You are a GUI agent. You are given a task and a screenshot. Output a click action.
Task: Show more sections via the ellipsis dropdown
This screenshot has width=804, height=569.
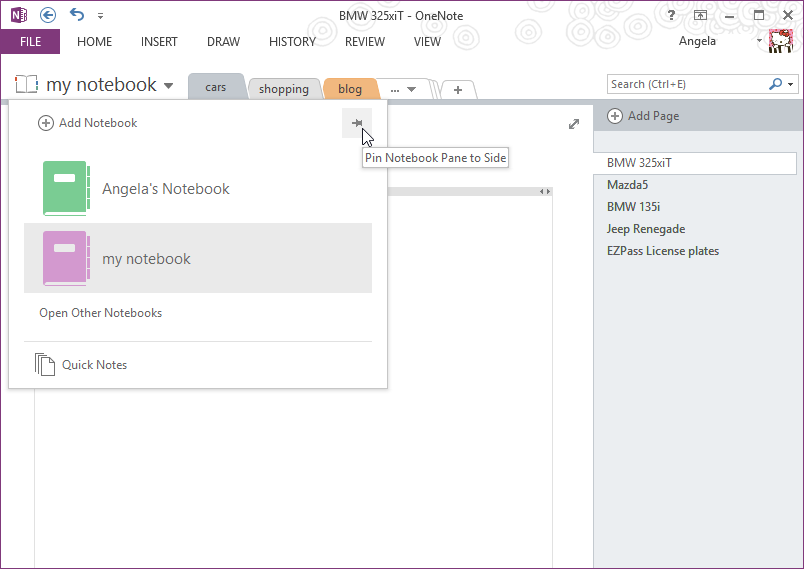click(x=403, y=89)
